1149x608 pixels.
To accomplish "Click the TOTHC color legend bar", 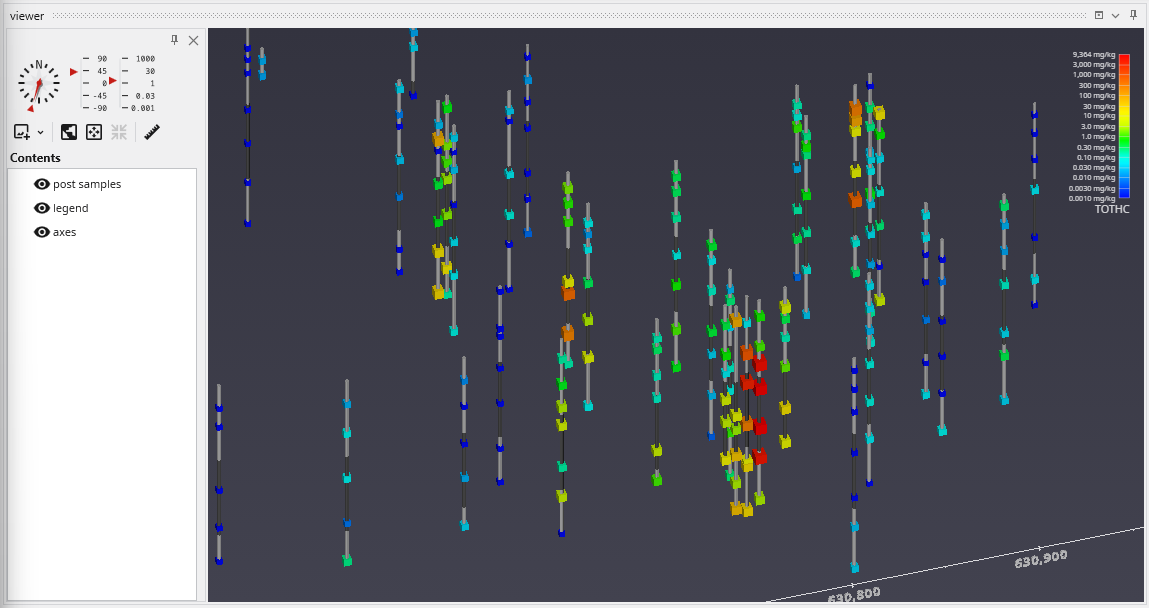I will click(1124, 127).
